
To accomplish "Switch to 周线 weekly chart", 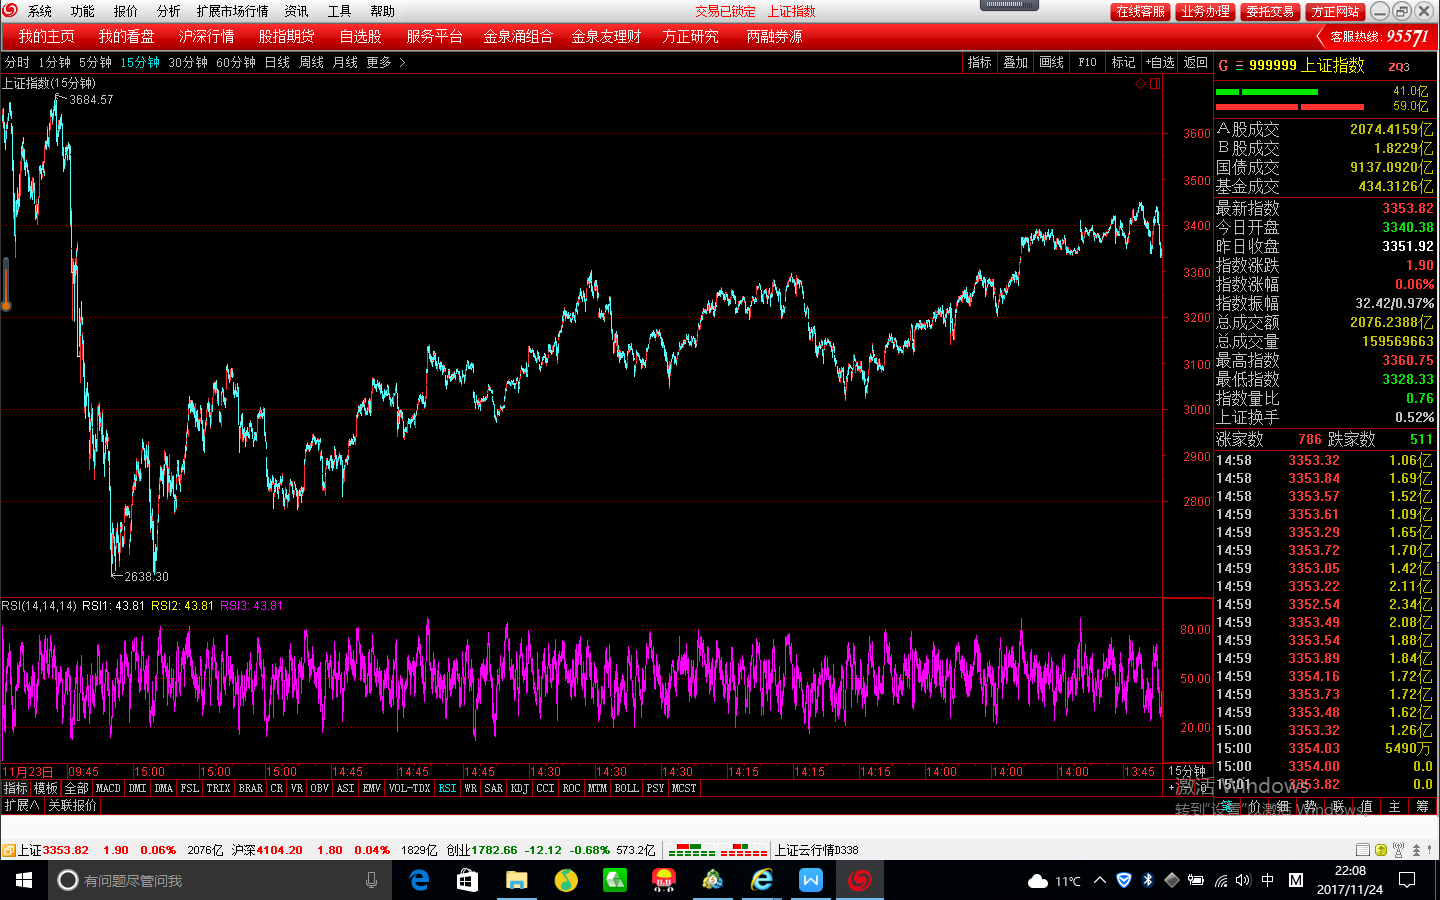I will (311, 63).
